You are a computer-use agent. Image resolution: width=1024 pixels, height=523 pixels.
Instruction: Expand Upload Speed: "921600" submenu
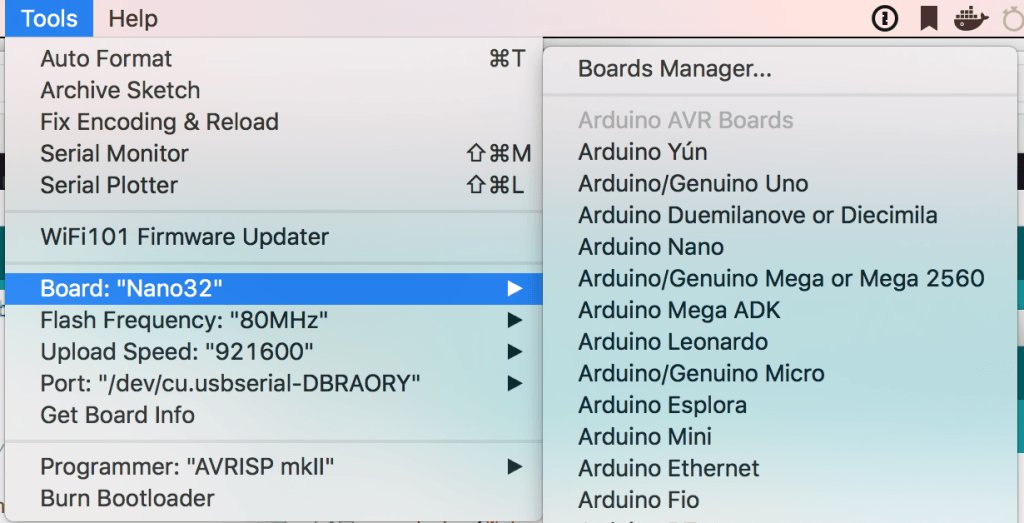pos(274,352)
